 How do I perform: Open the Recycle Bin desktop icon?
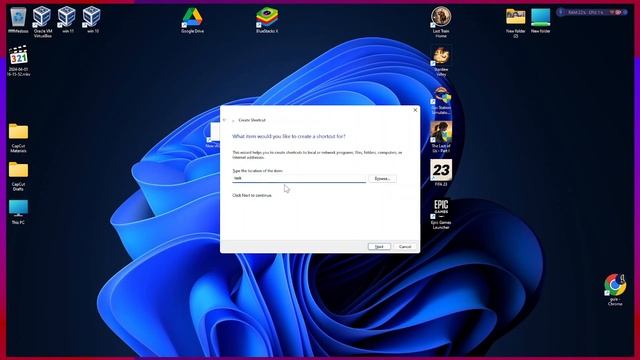(x=18, y=20)
